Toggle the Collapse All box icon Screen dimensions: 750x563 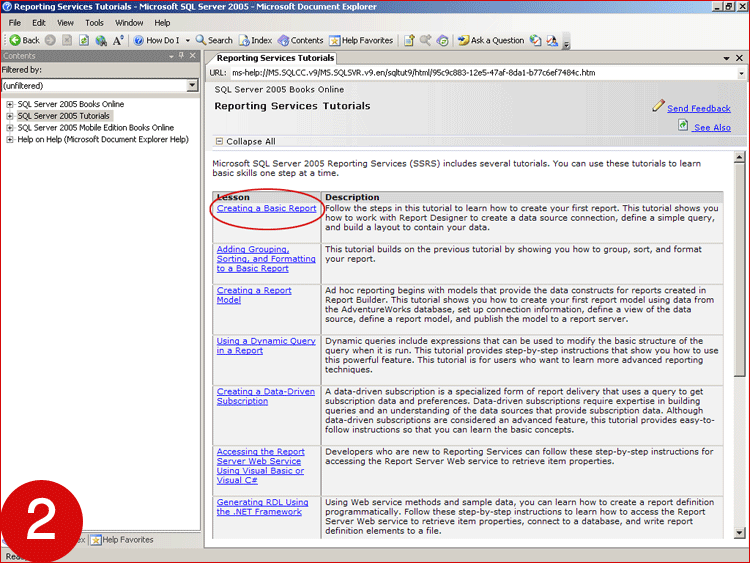tap(219, 141)
